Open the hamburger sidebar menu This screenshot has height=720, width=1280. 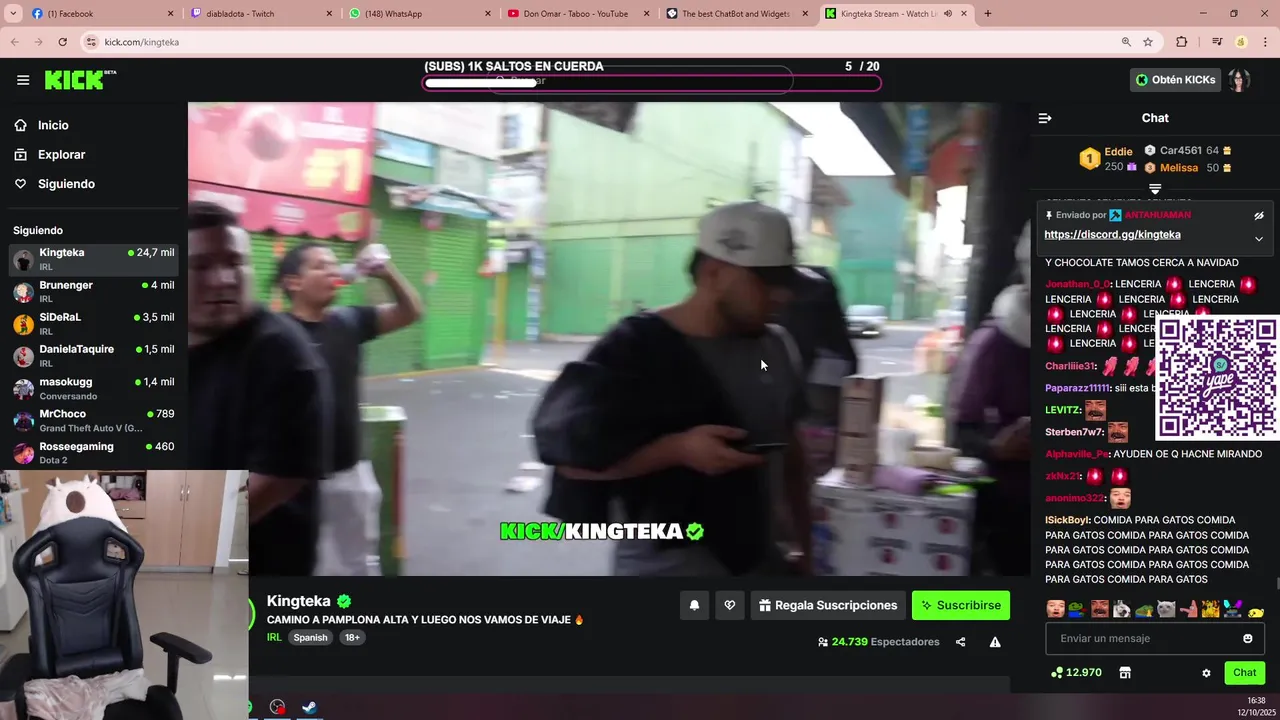click(23, 80)
